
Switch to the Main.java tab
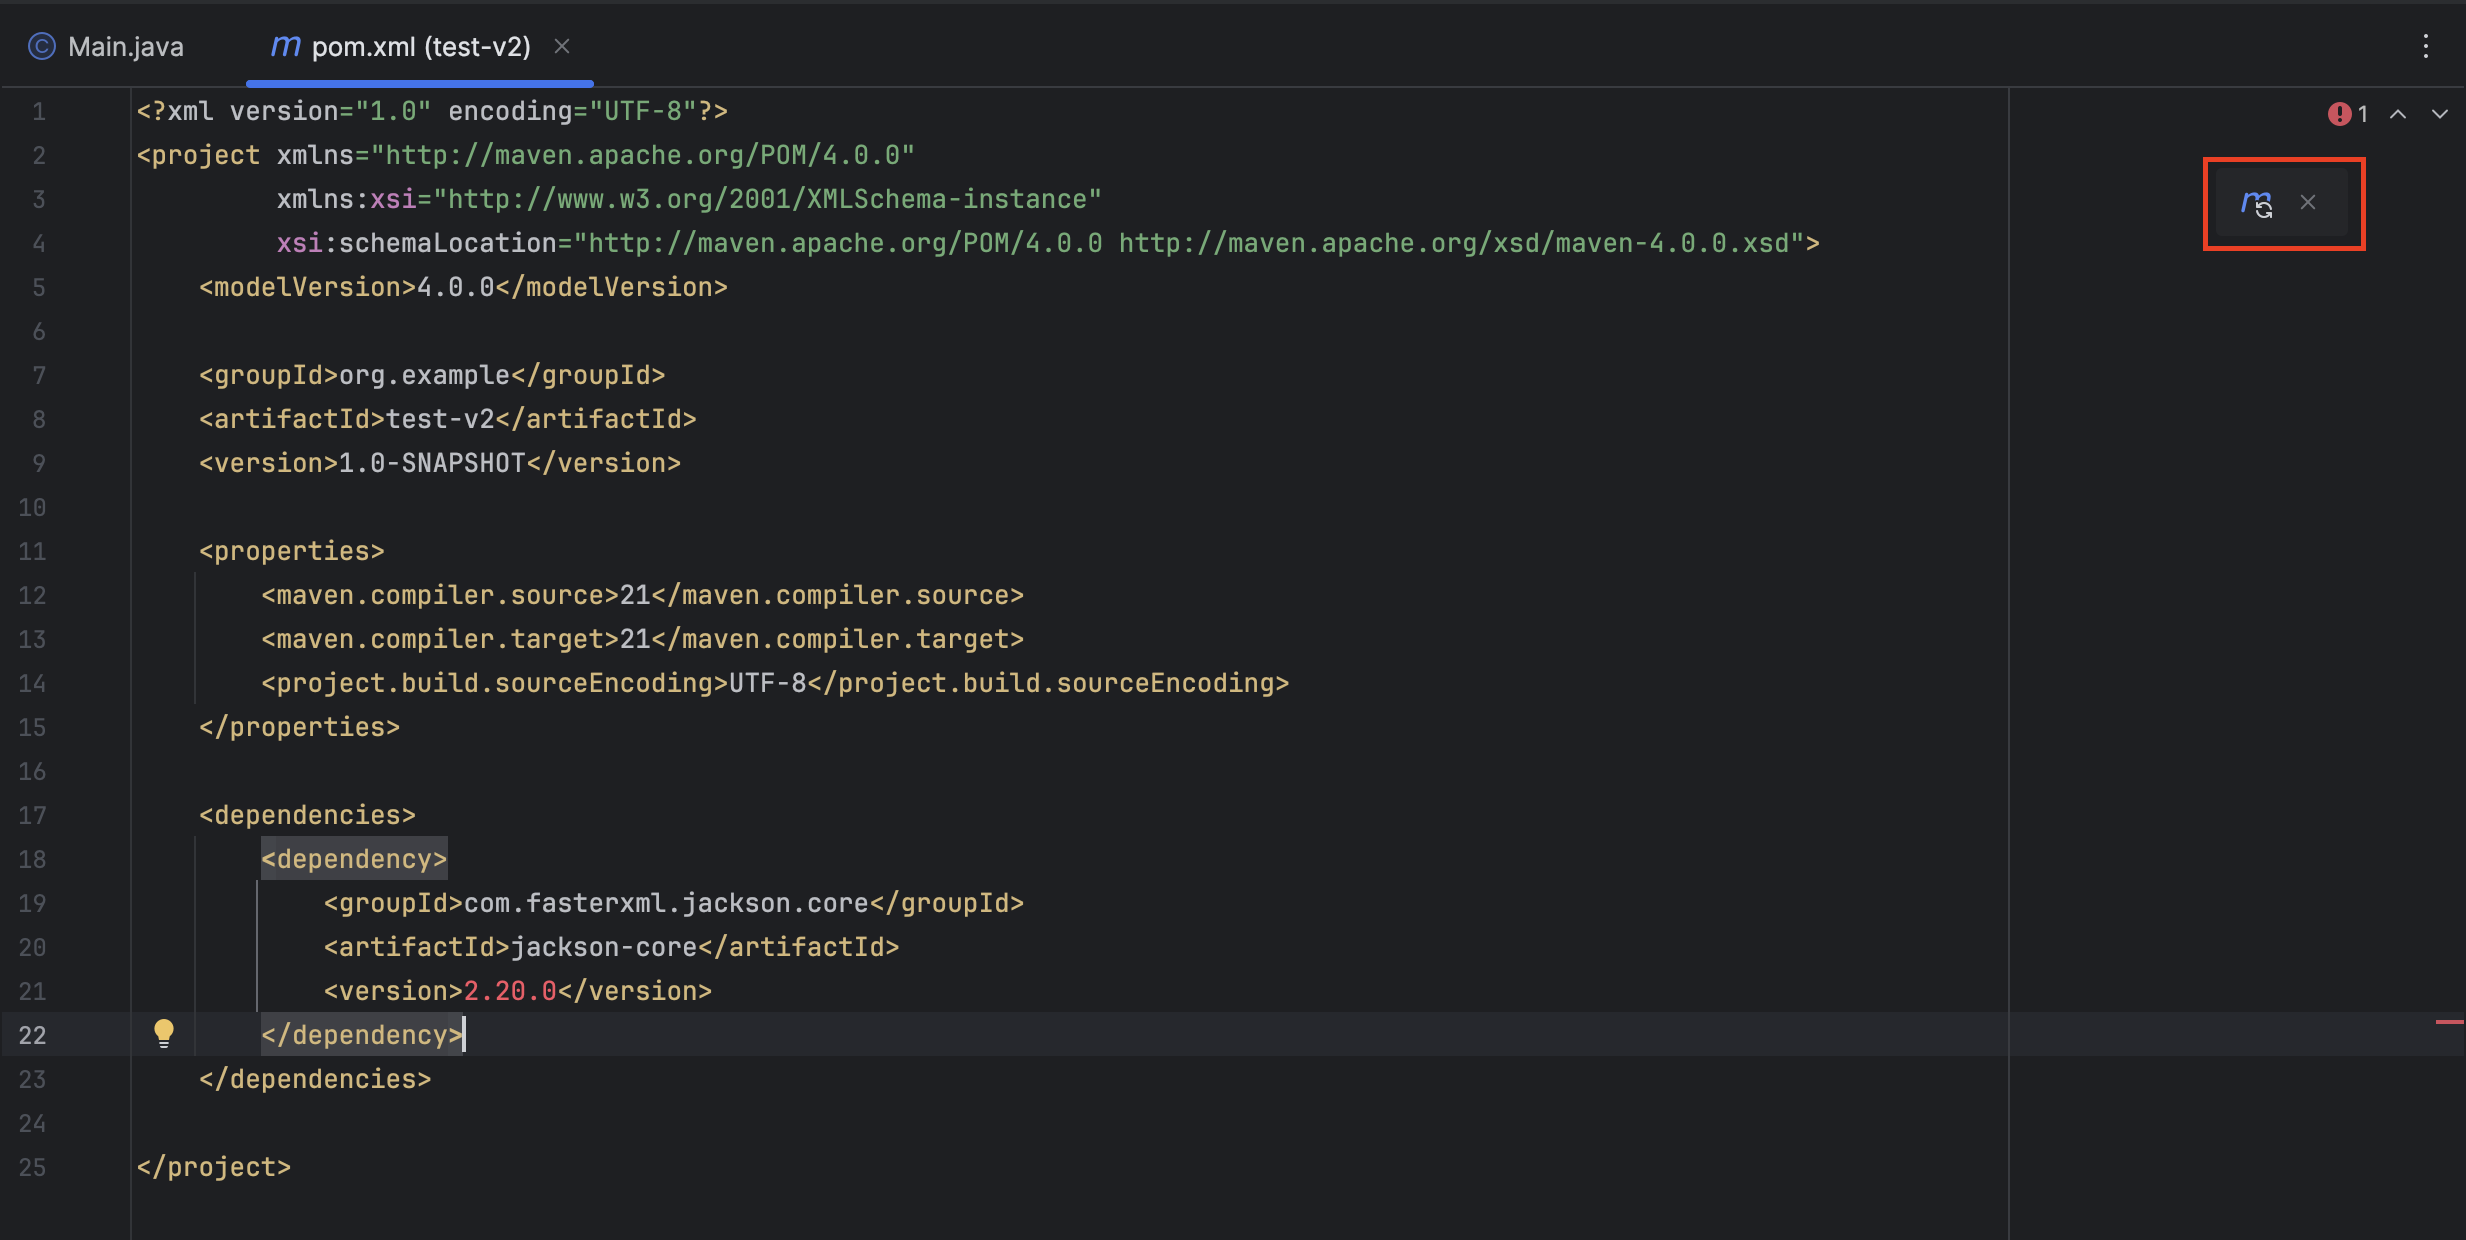pyautogui.click(x=126, y=46)
